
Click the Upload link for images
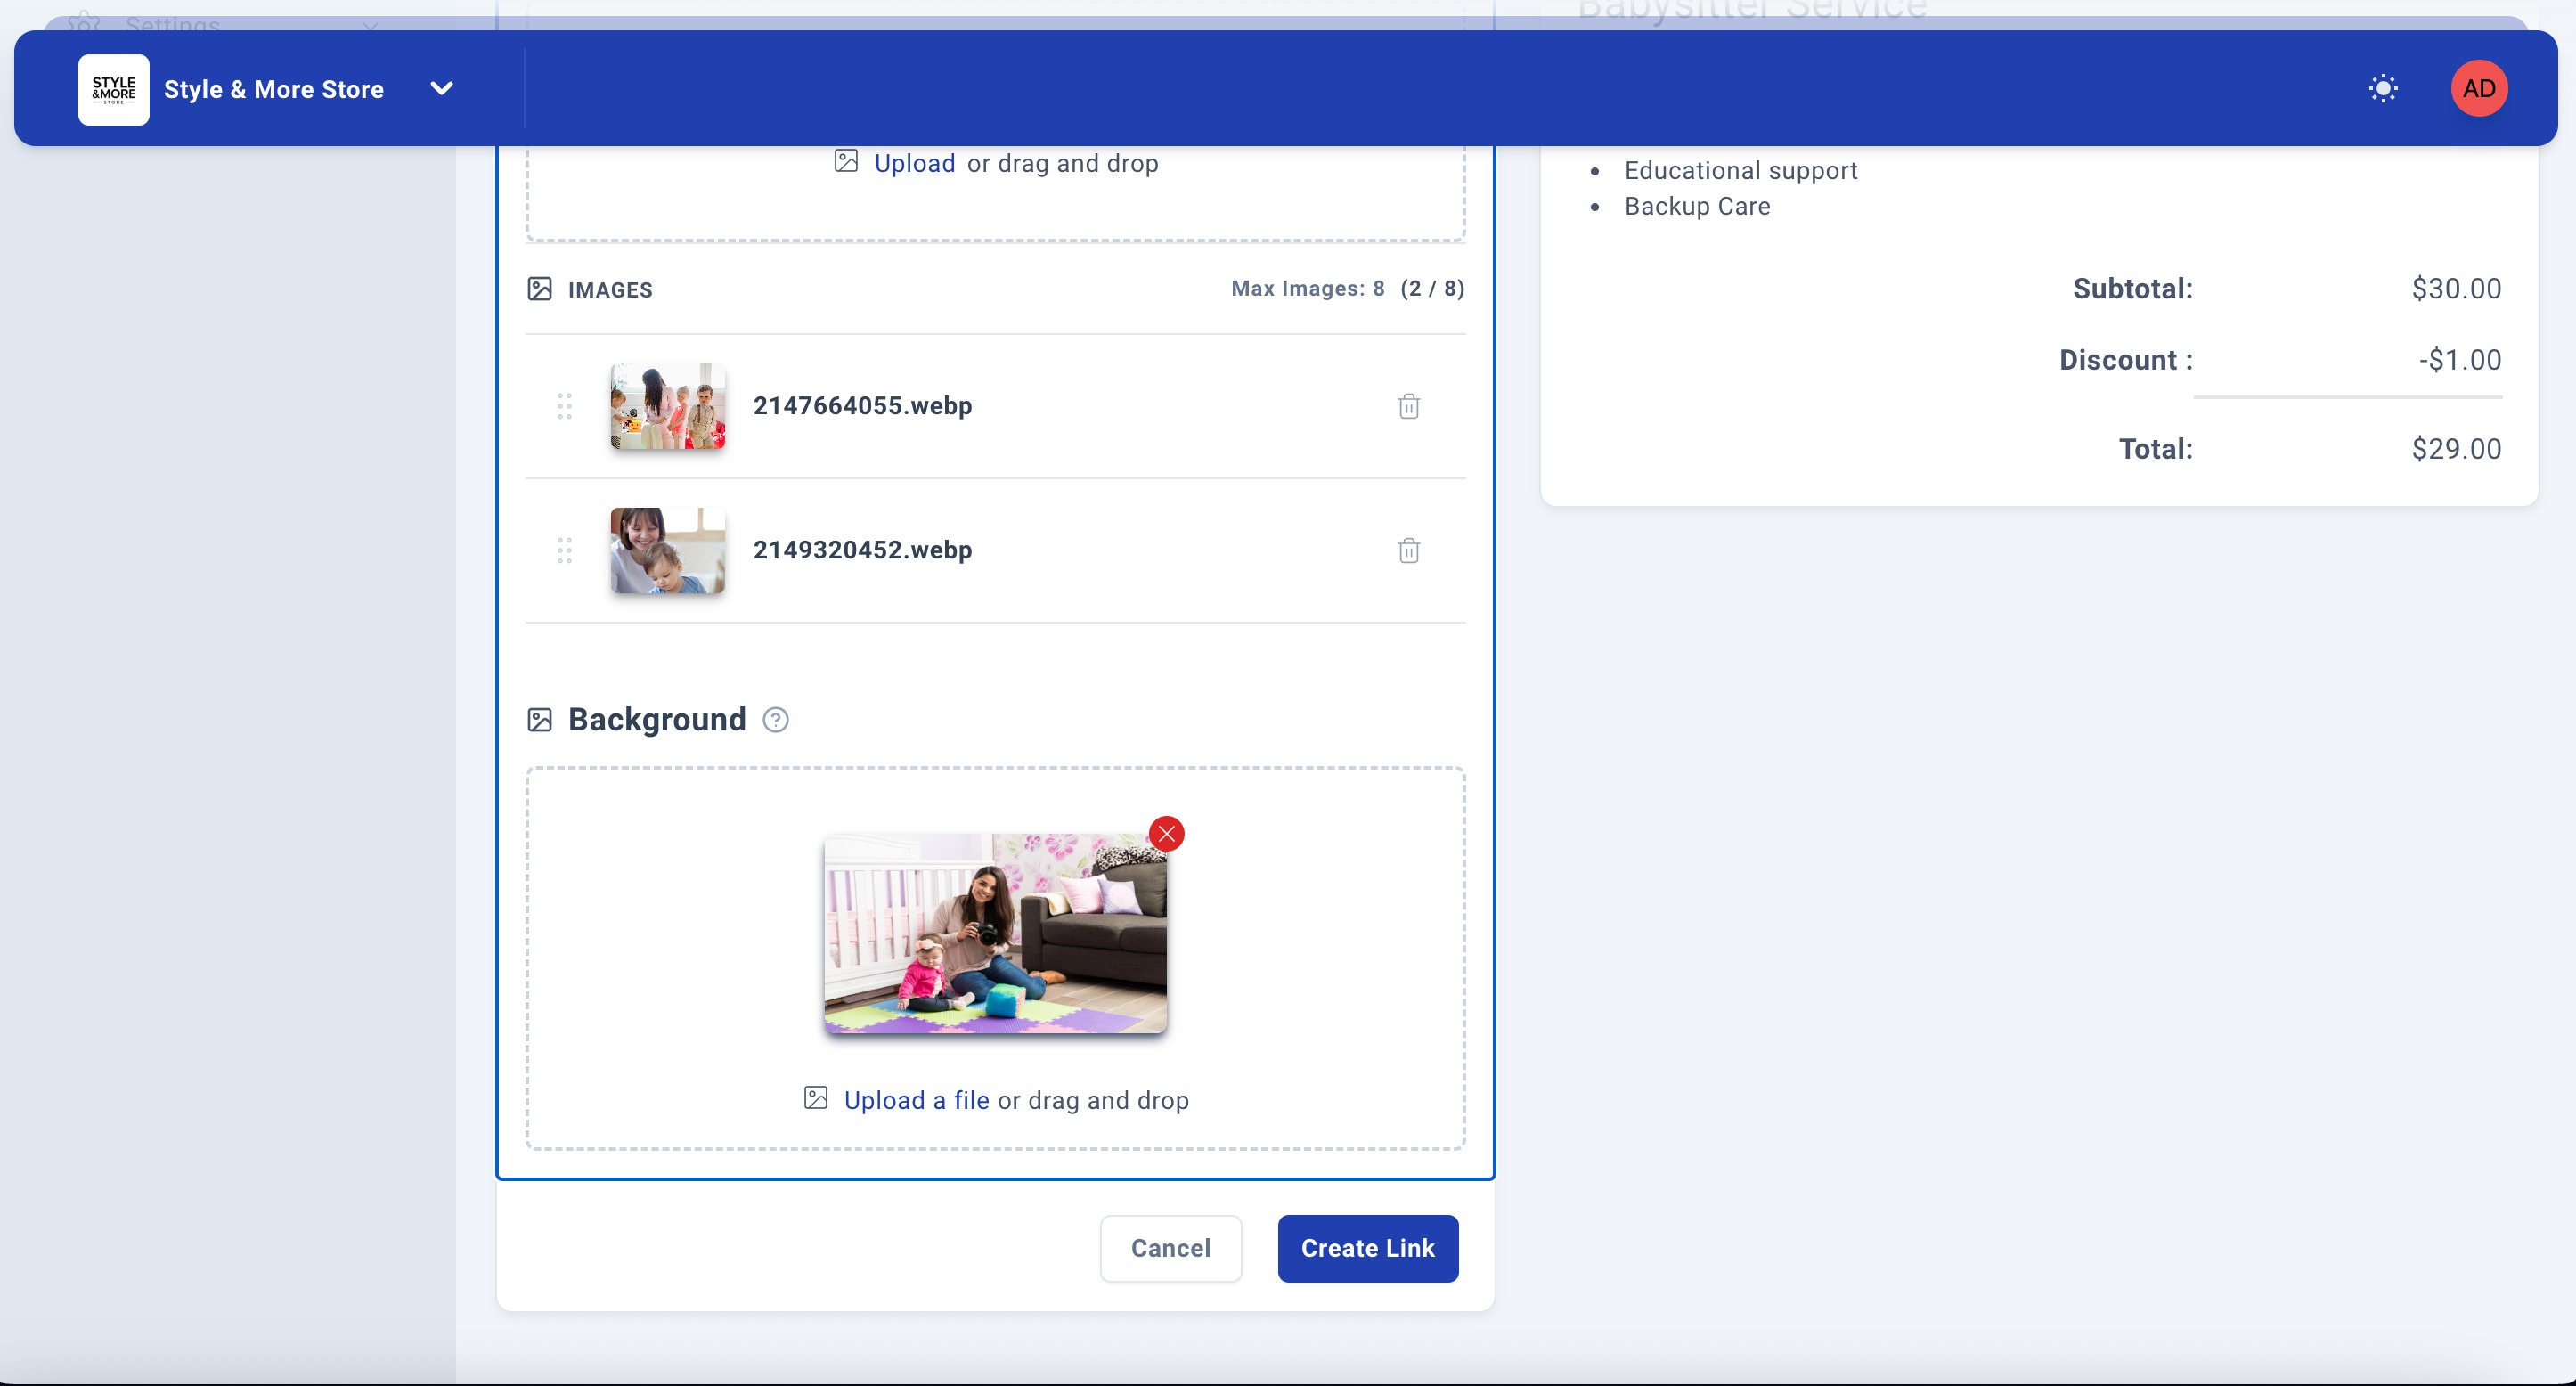pyautogui.click(x=914, y=163)
